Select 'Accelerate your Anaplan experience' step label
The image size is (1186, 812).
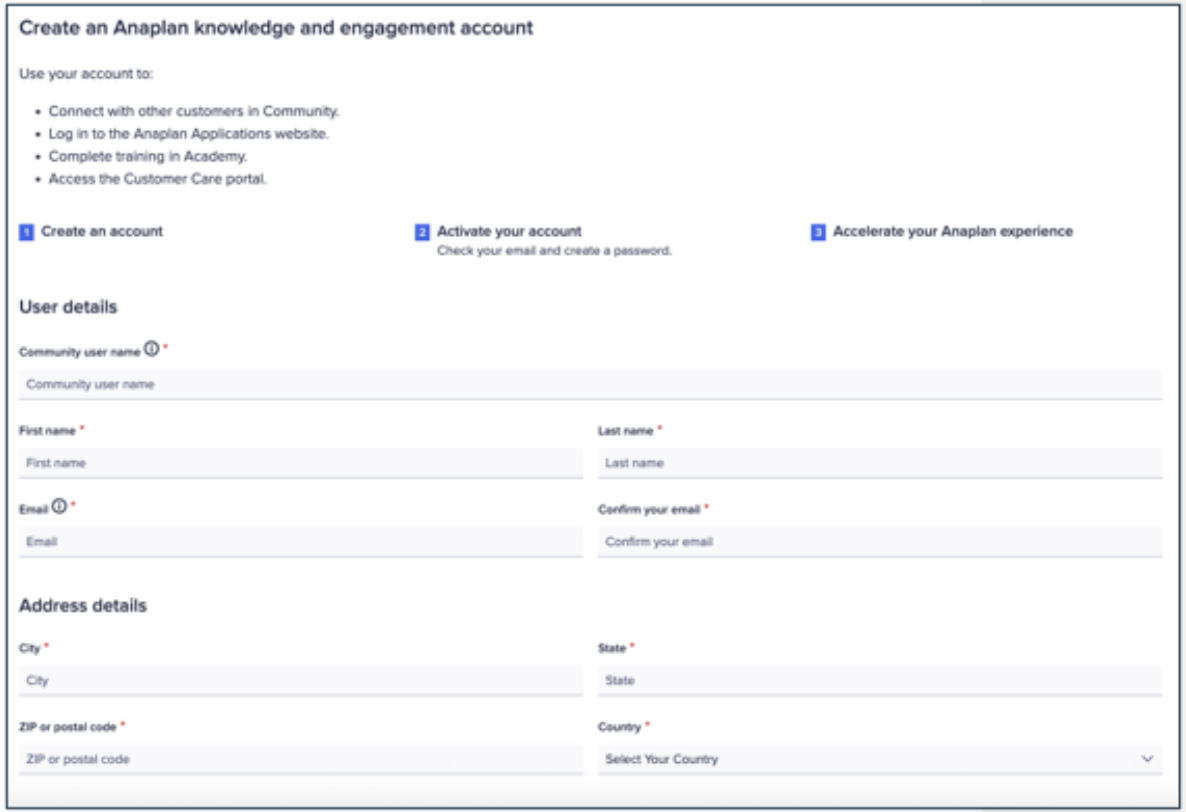point(953,231)
